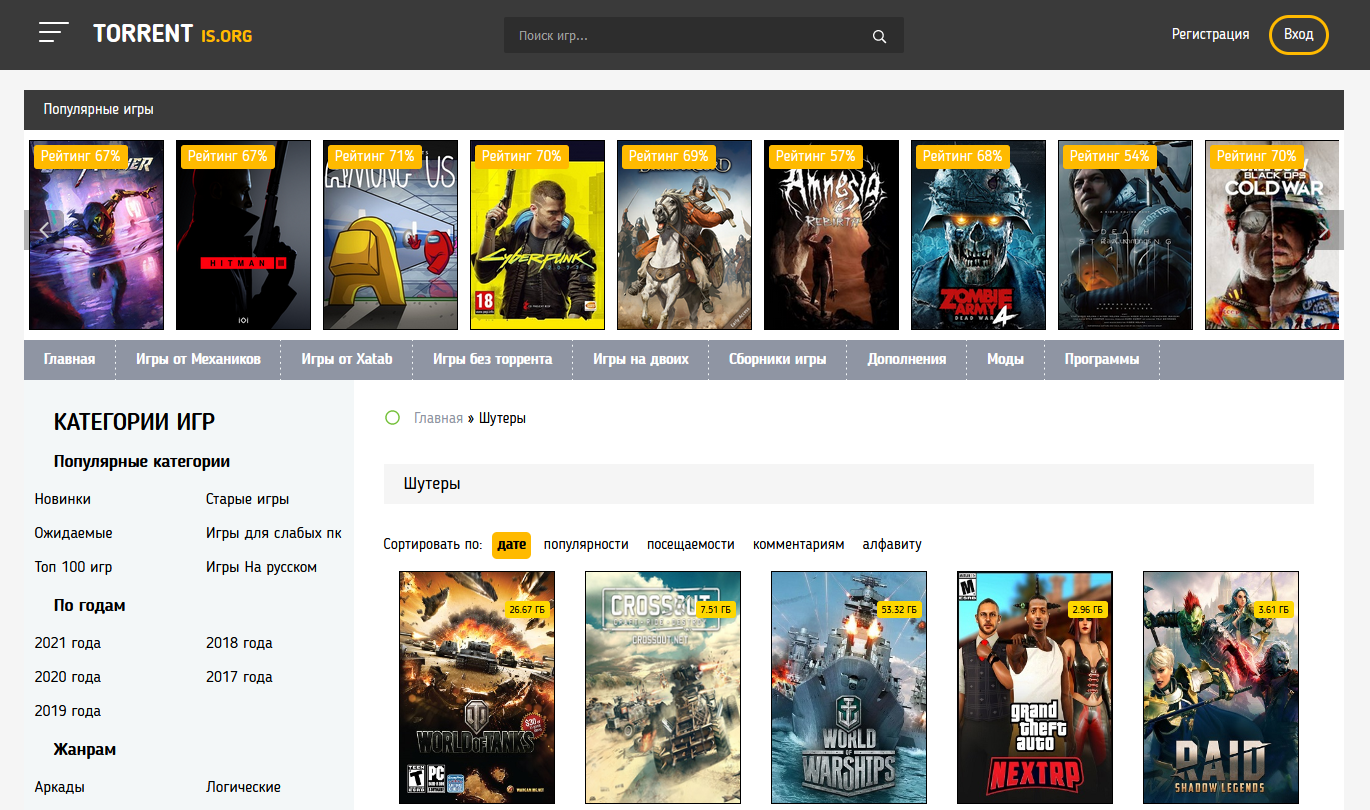The width and height of the screenshot is (1370, 810).
Task: Sort games by алфавиту
Action: pos(892,544)
